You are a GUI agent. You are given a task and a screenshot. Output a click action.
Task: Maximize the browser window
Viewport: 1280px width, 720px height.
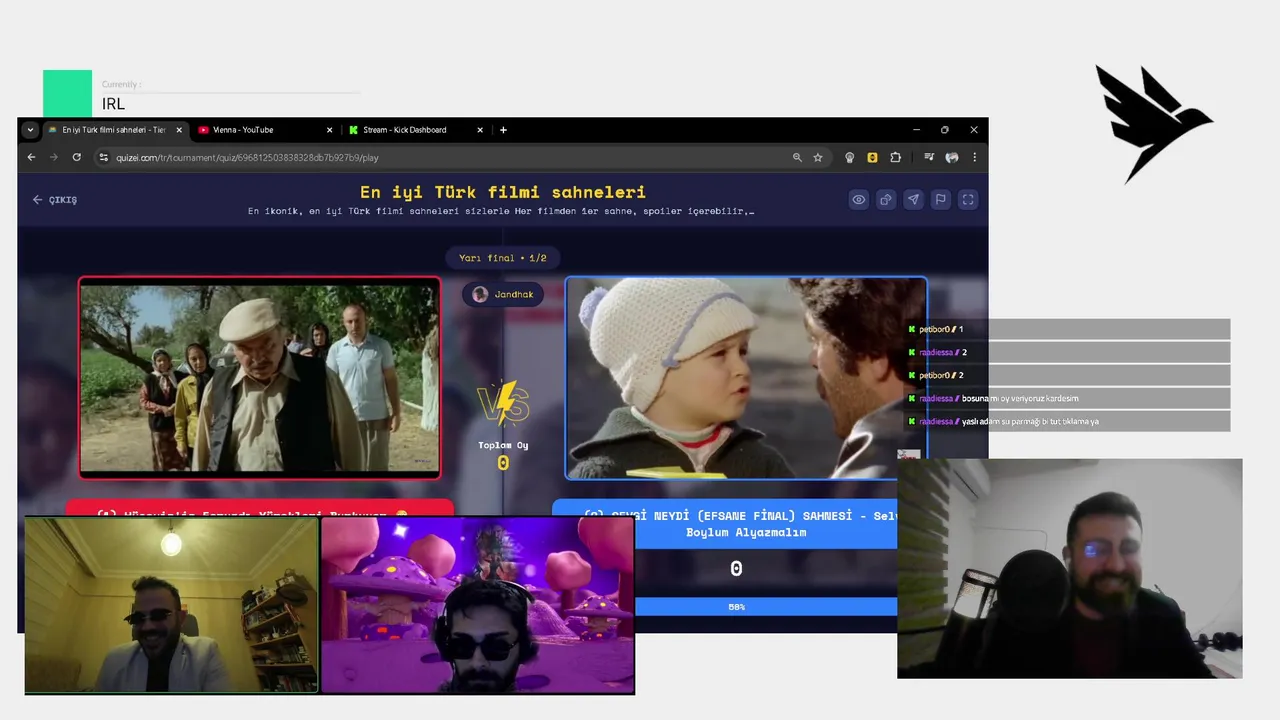pos(945,130)
